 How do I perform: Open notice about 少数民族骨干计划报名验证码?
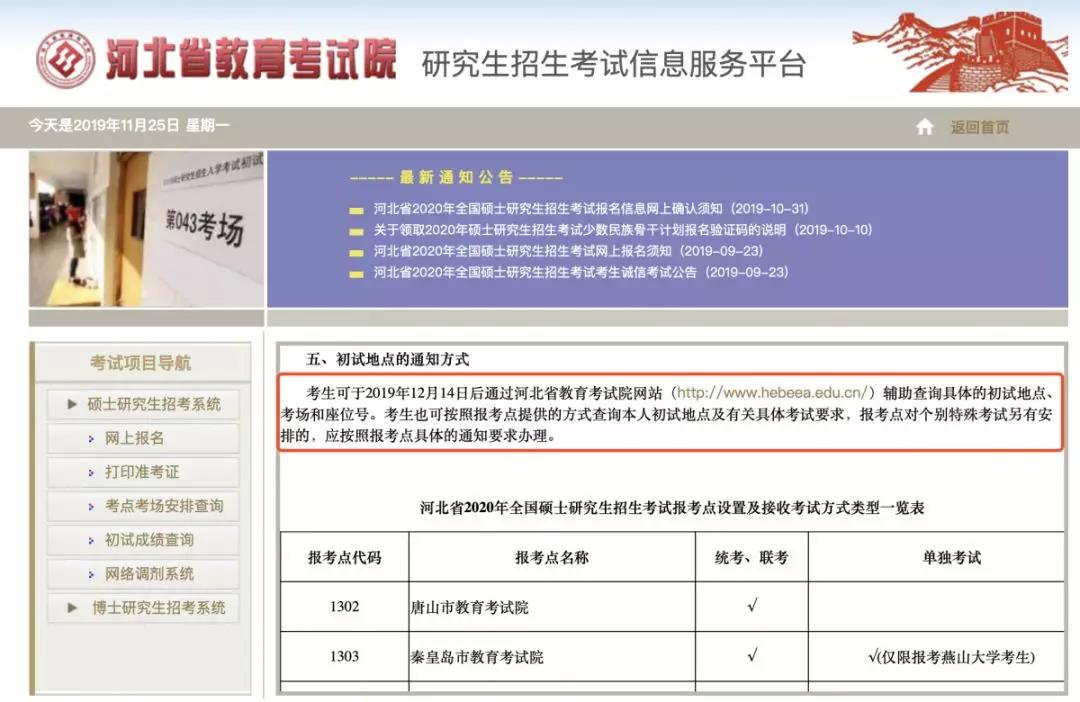(623, 230)
